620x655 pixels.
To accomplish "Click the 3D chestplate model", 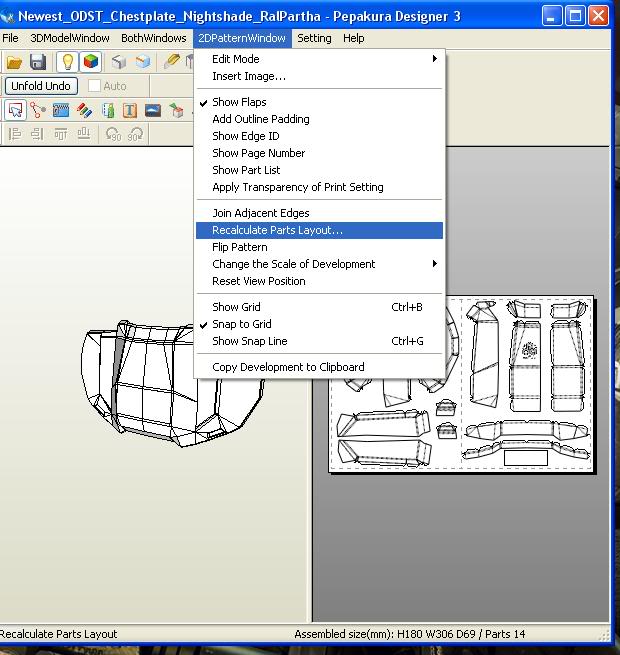I will 172,383.
